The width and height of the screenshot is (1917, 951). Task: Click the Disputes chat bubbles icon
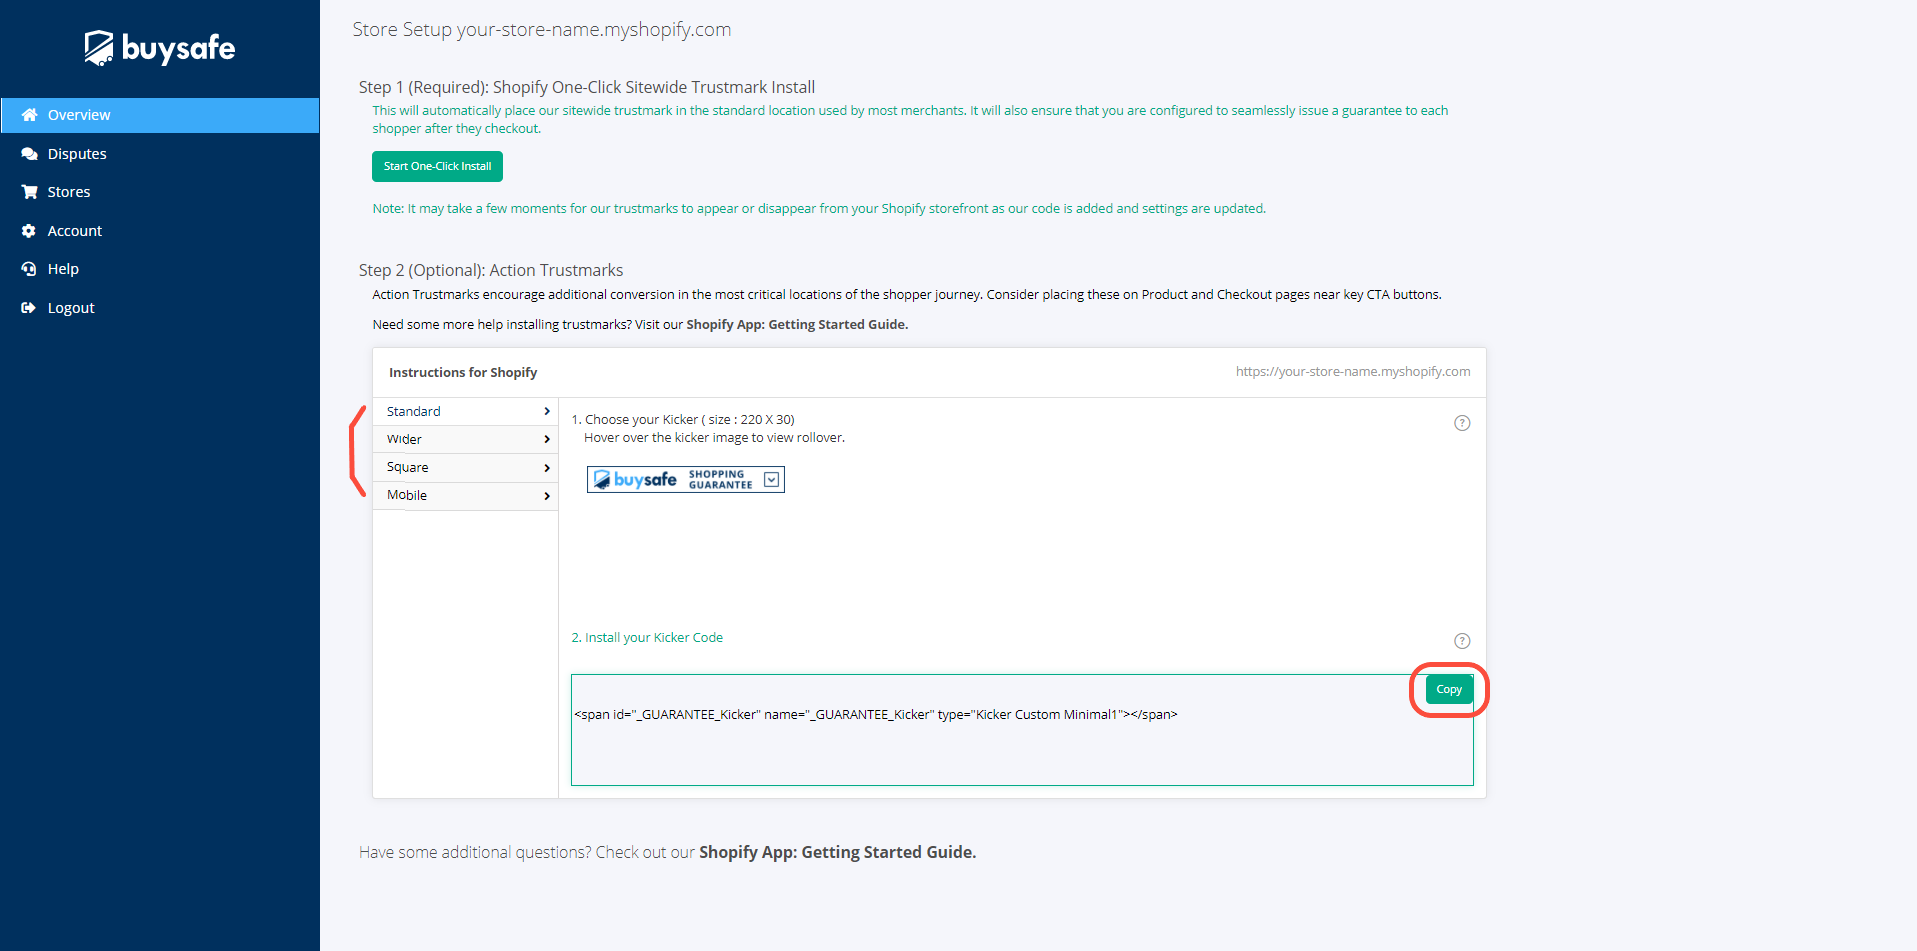29,154
